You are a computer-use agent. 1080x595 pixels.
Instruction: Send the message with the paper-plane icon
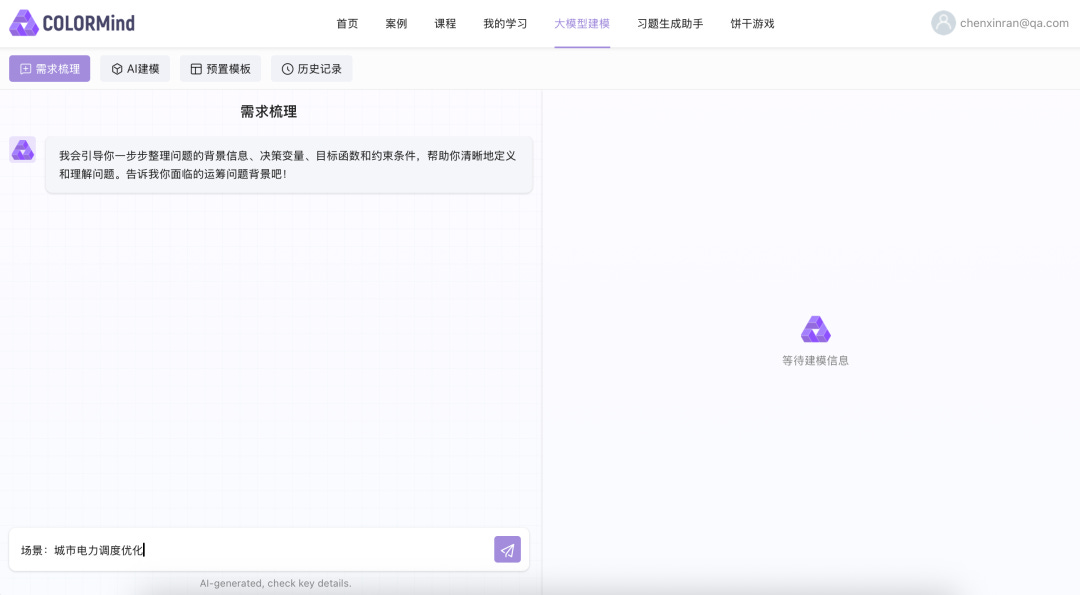[507, 550]
